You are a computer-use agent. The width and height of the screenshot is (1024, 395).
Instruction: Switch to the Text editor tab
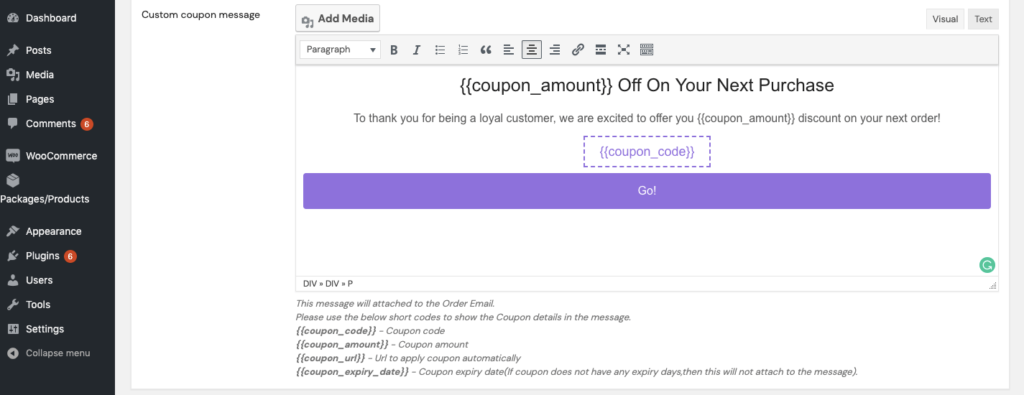click(x=983, y=19)
